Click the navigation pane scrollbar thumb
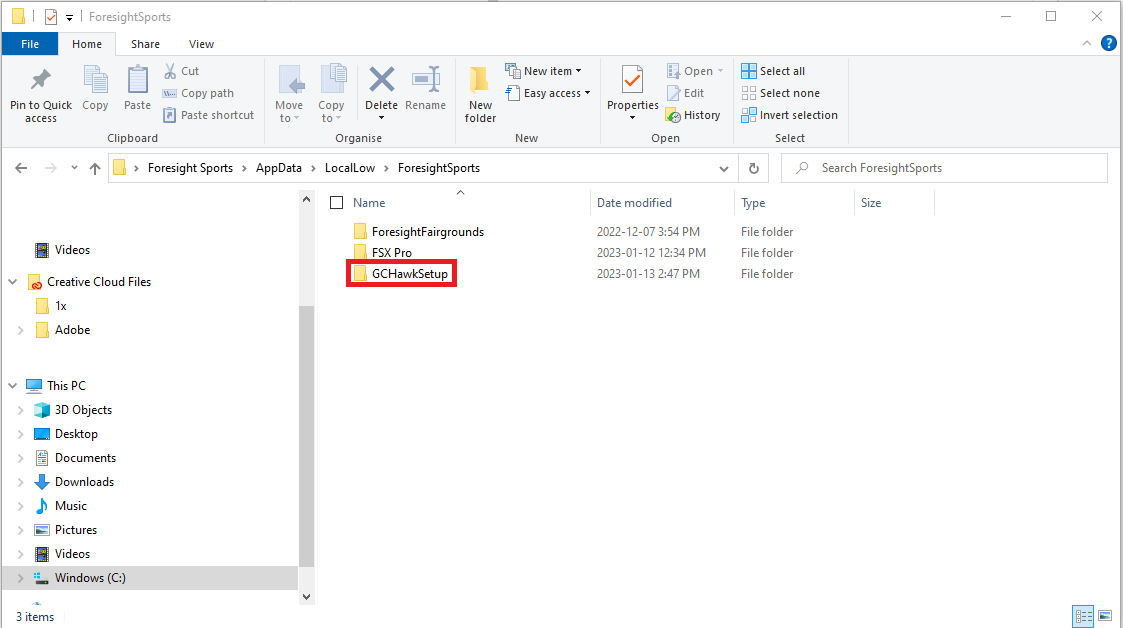The width and height of the screenshot is (1123, 628). [307, 435]
